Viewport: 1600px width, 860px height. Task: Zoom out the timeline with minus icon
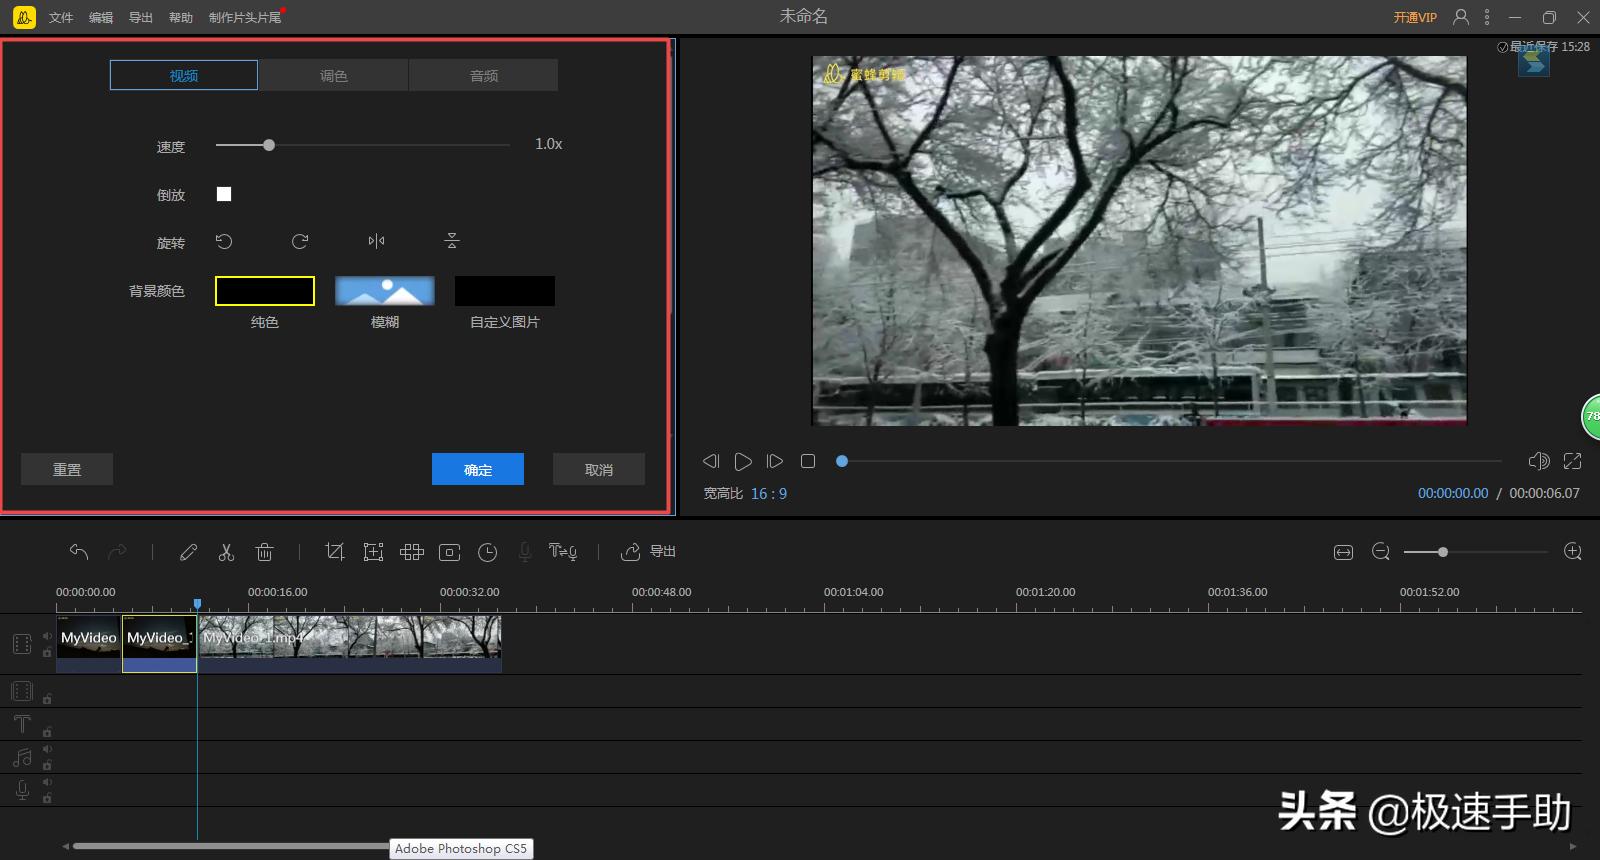pyautogui.click(x=1381, y=552)
